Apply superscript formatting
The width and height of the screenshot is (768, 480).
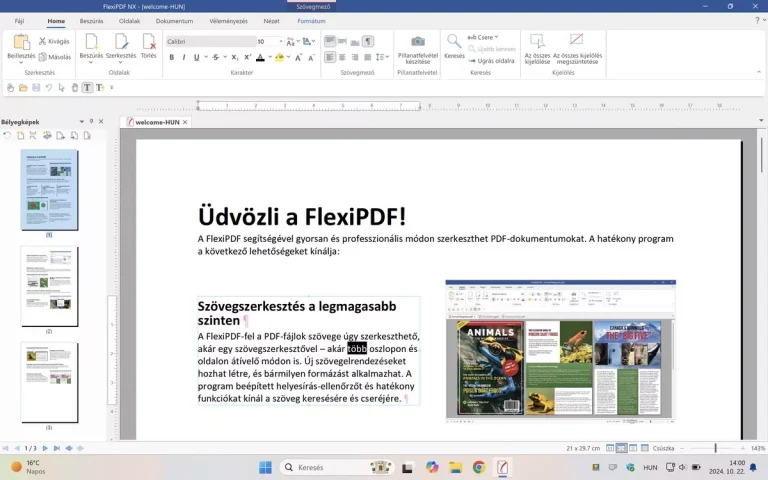point(247,57)
